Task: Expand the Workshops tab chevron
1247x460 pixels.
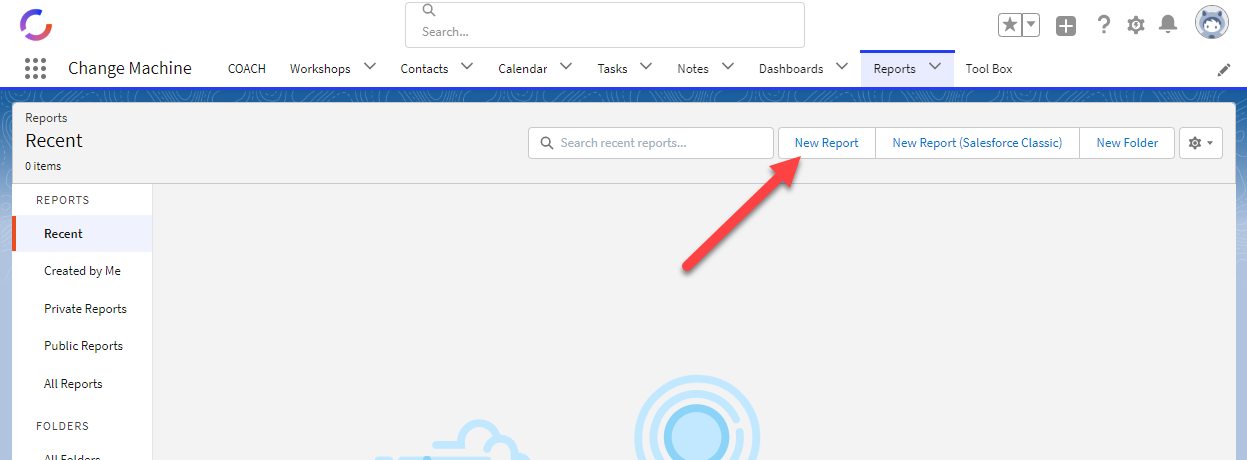Action: [370, 67]
